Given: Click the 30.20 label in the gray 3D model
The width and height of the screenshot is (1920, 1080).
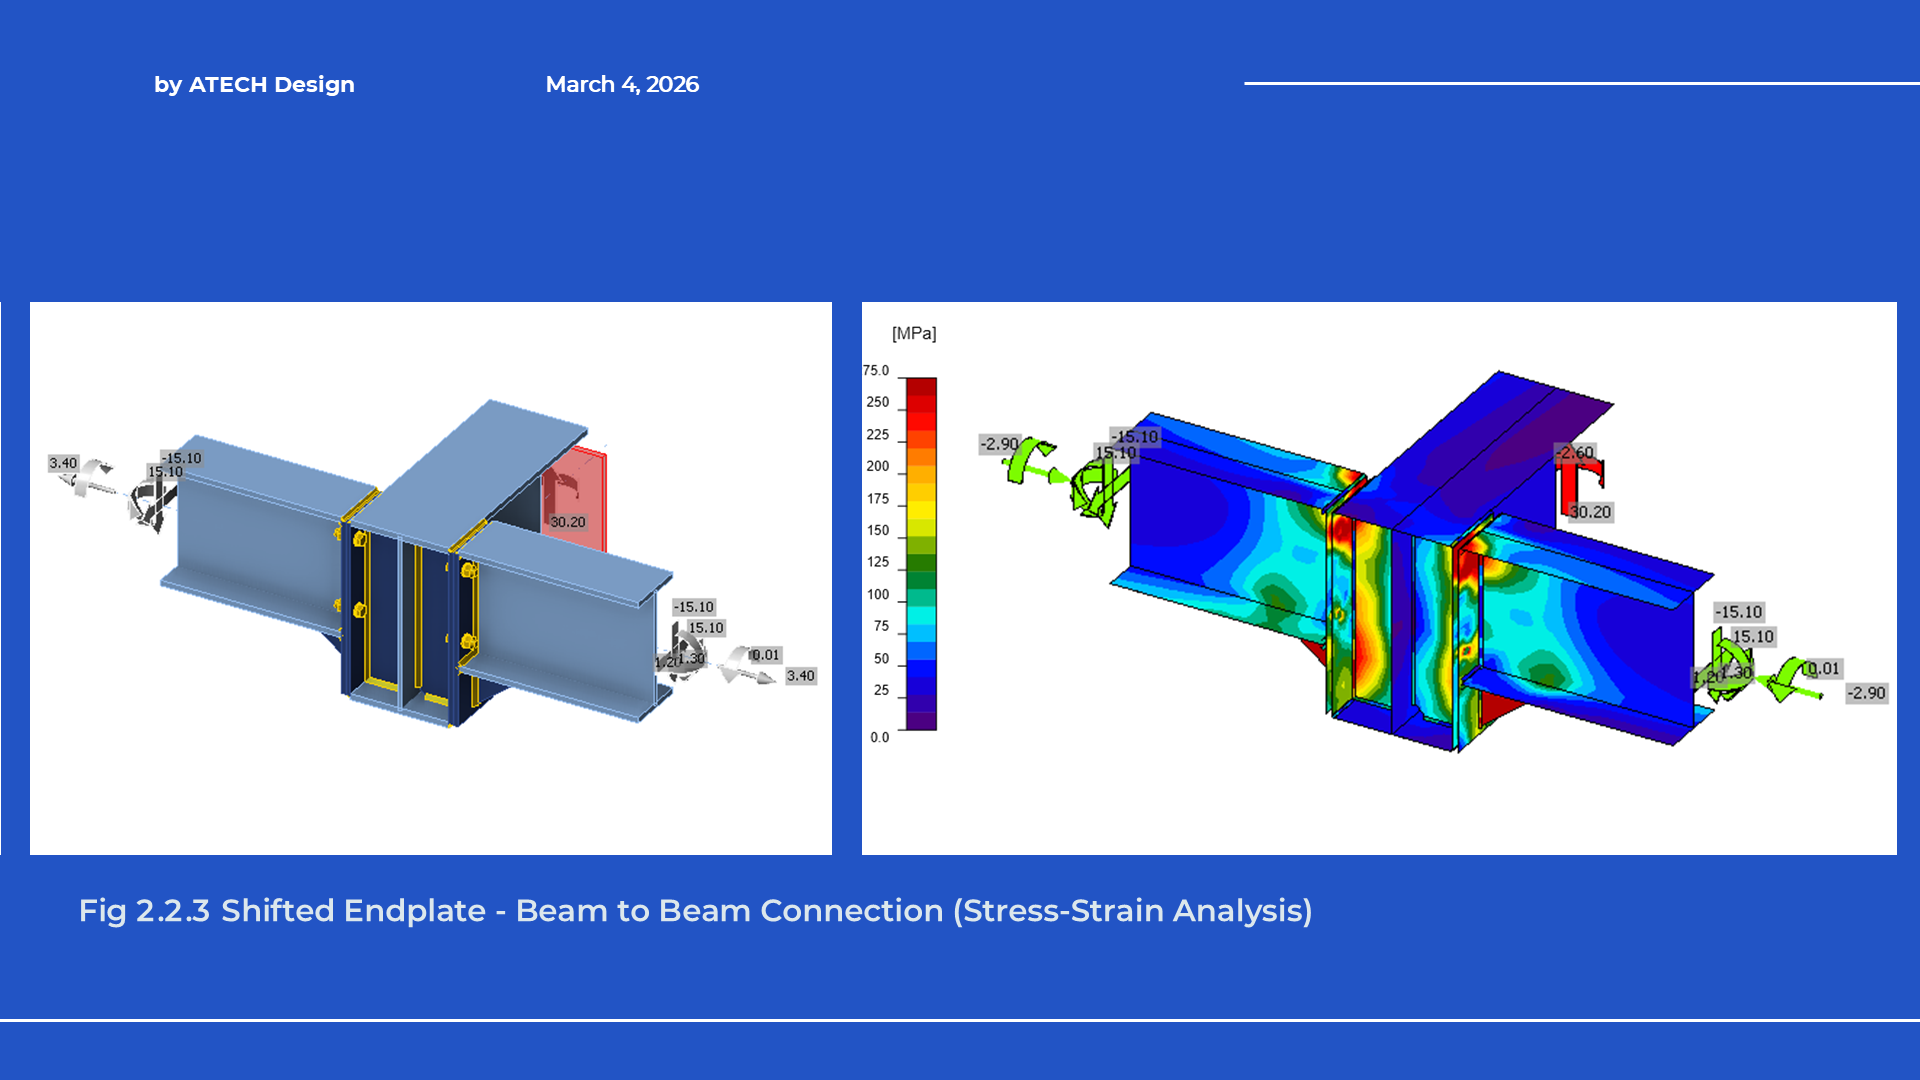Looking at the screenshot, I should pos(568,522).
